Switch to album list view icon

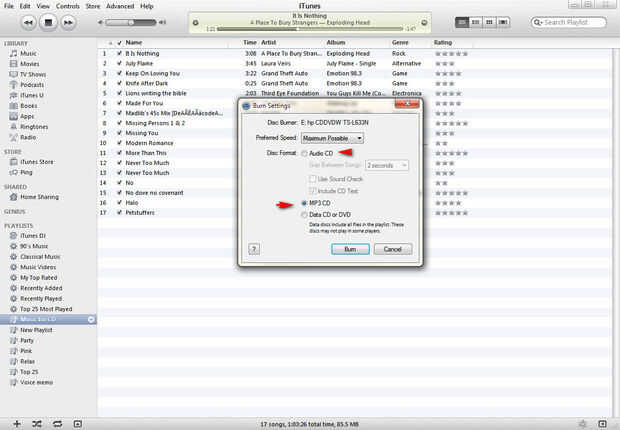(x=475, y=22)
